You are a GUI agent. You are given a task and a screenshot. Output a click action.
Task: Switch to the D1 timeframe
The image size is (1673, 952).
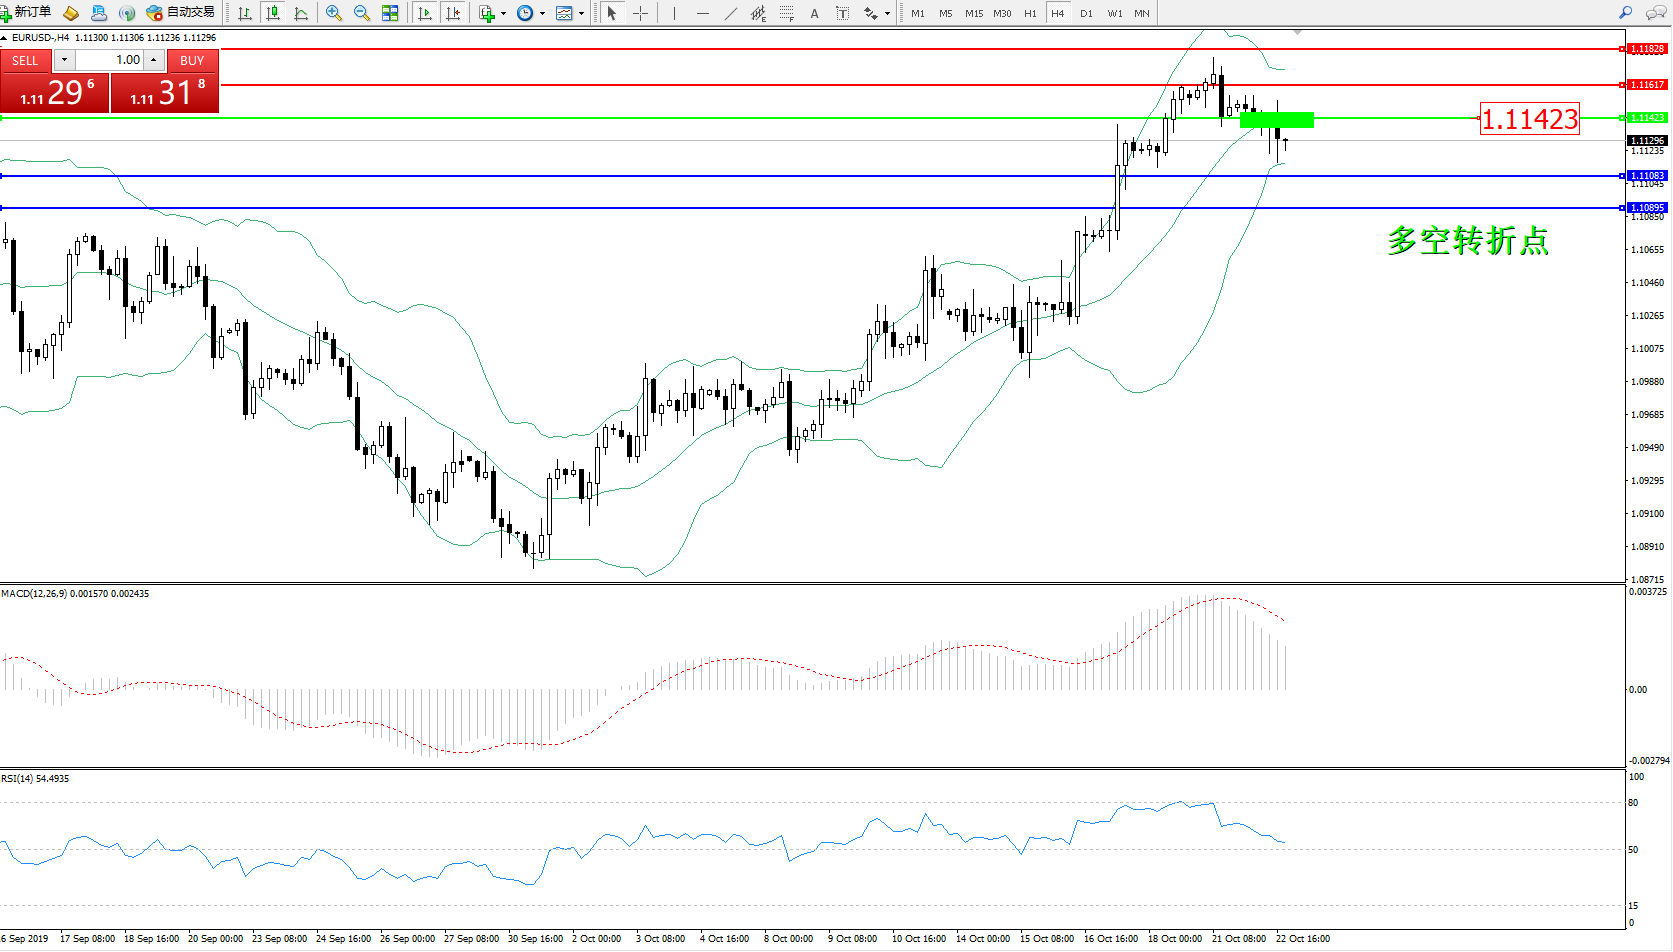(1086, 13)
